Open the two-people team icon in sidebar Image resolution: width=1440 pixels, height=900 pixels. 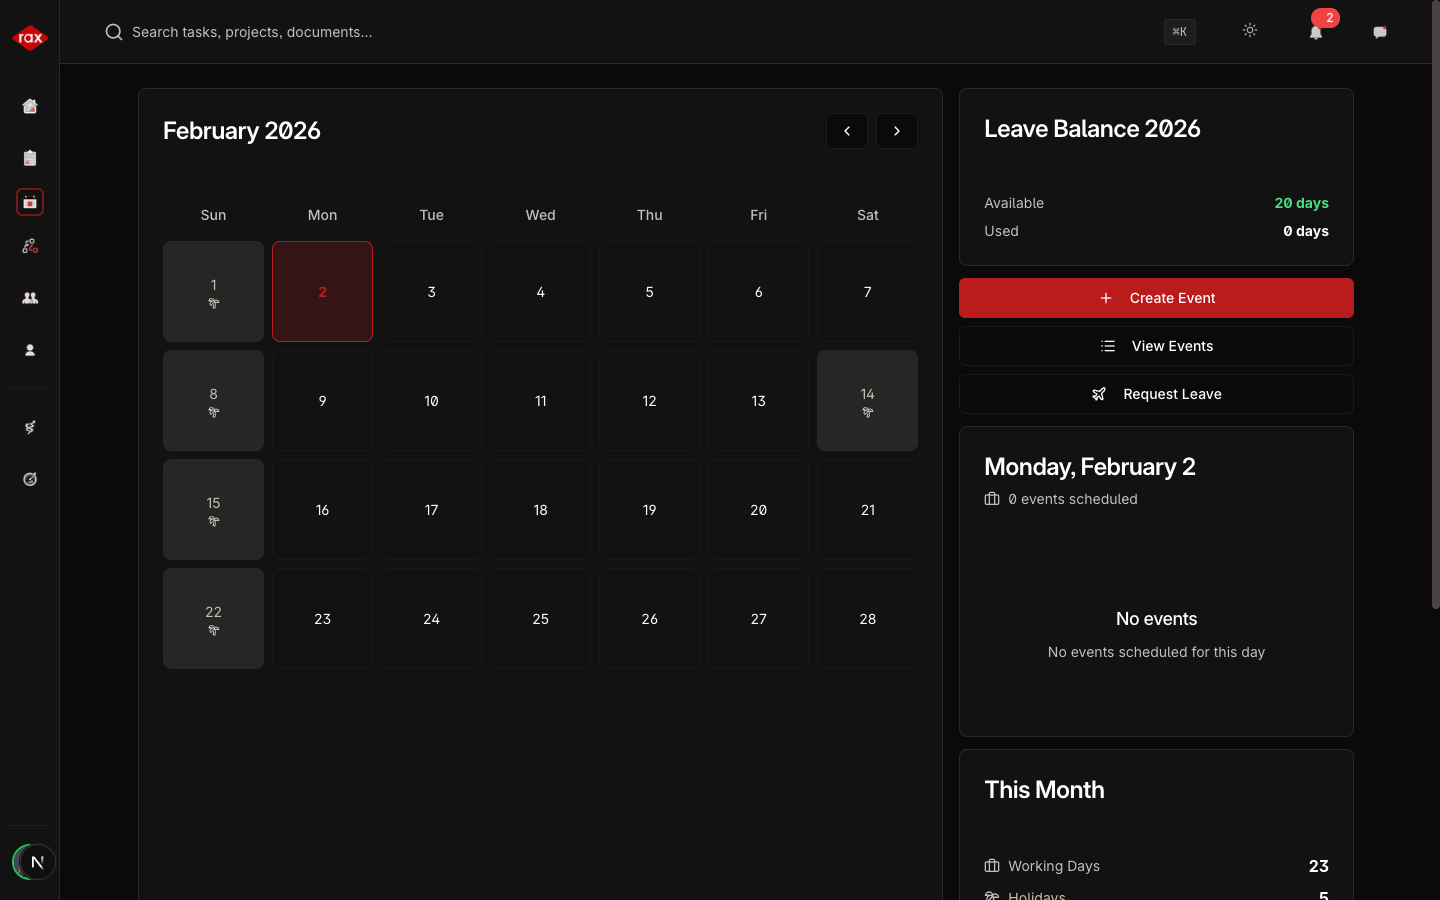(x=30, y=298)
